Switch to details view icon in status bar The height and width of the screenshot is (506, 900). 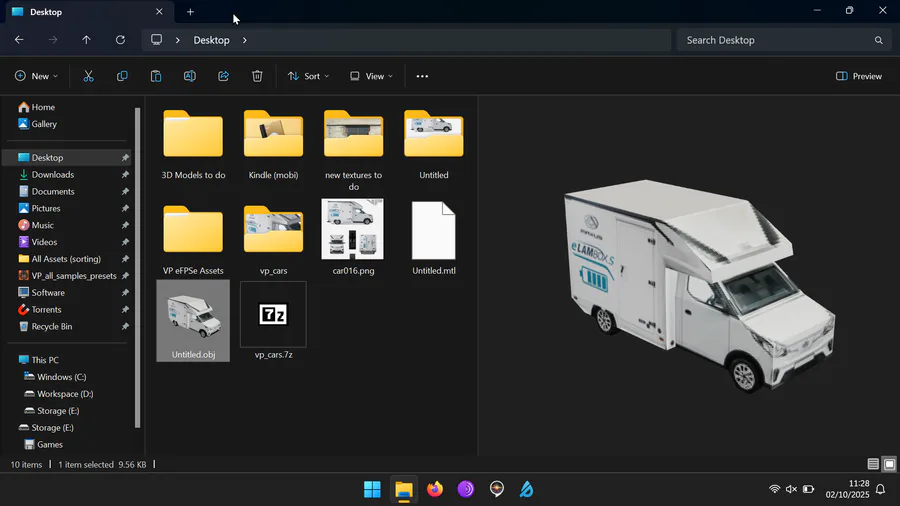tap(872, 464)
